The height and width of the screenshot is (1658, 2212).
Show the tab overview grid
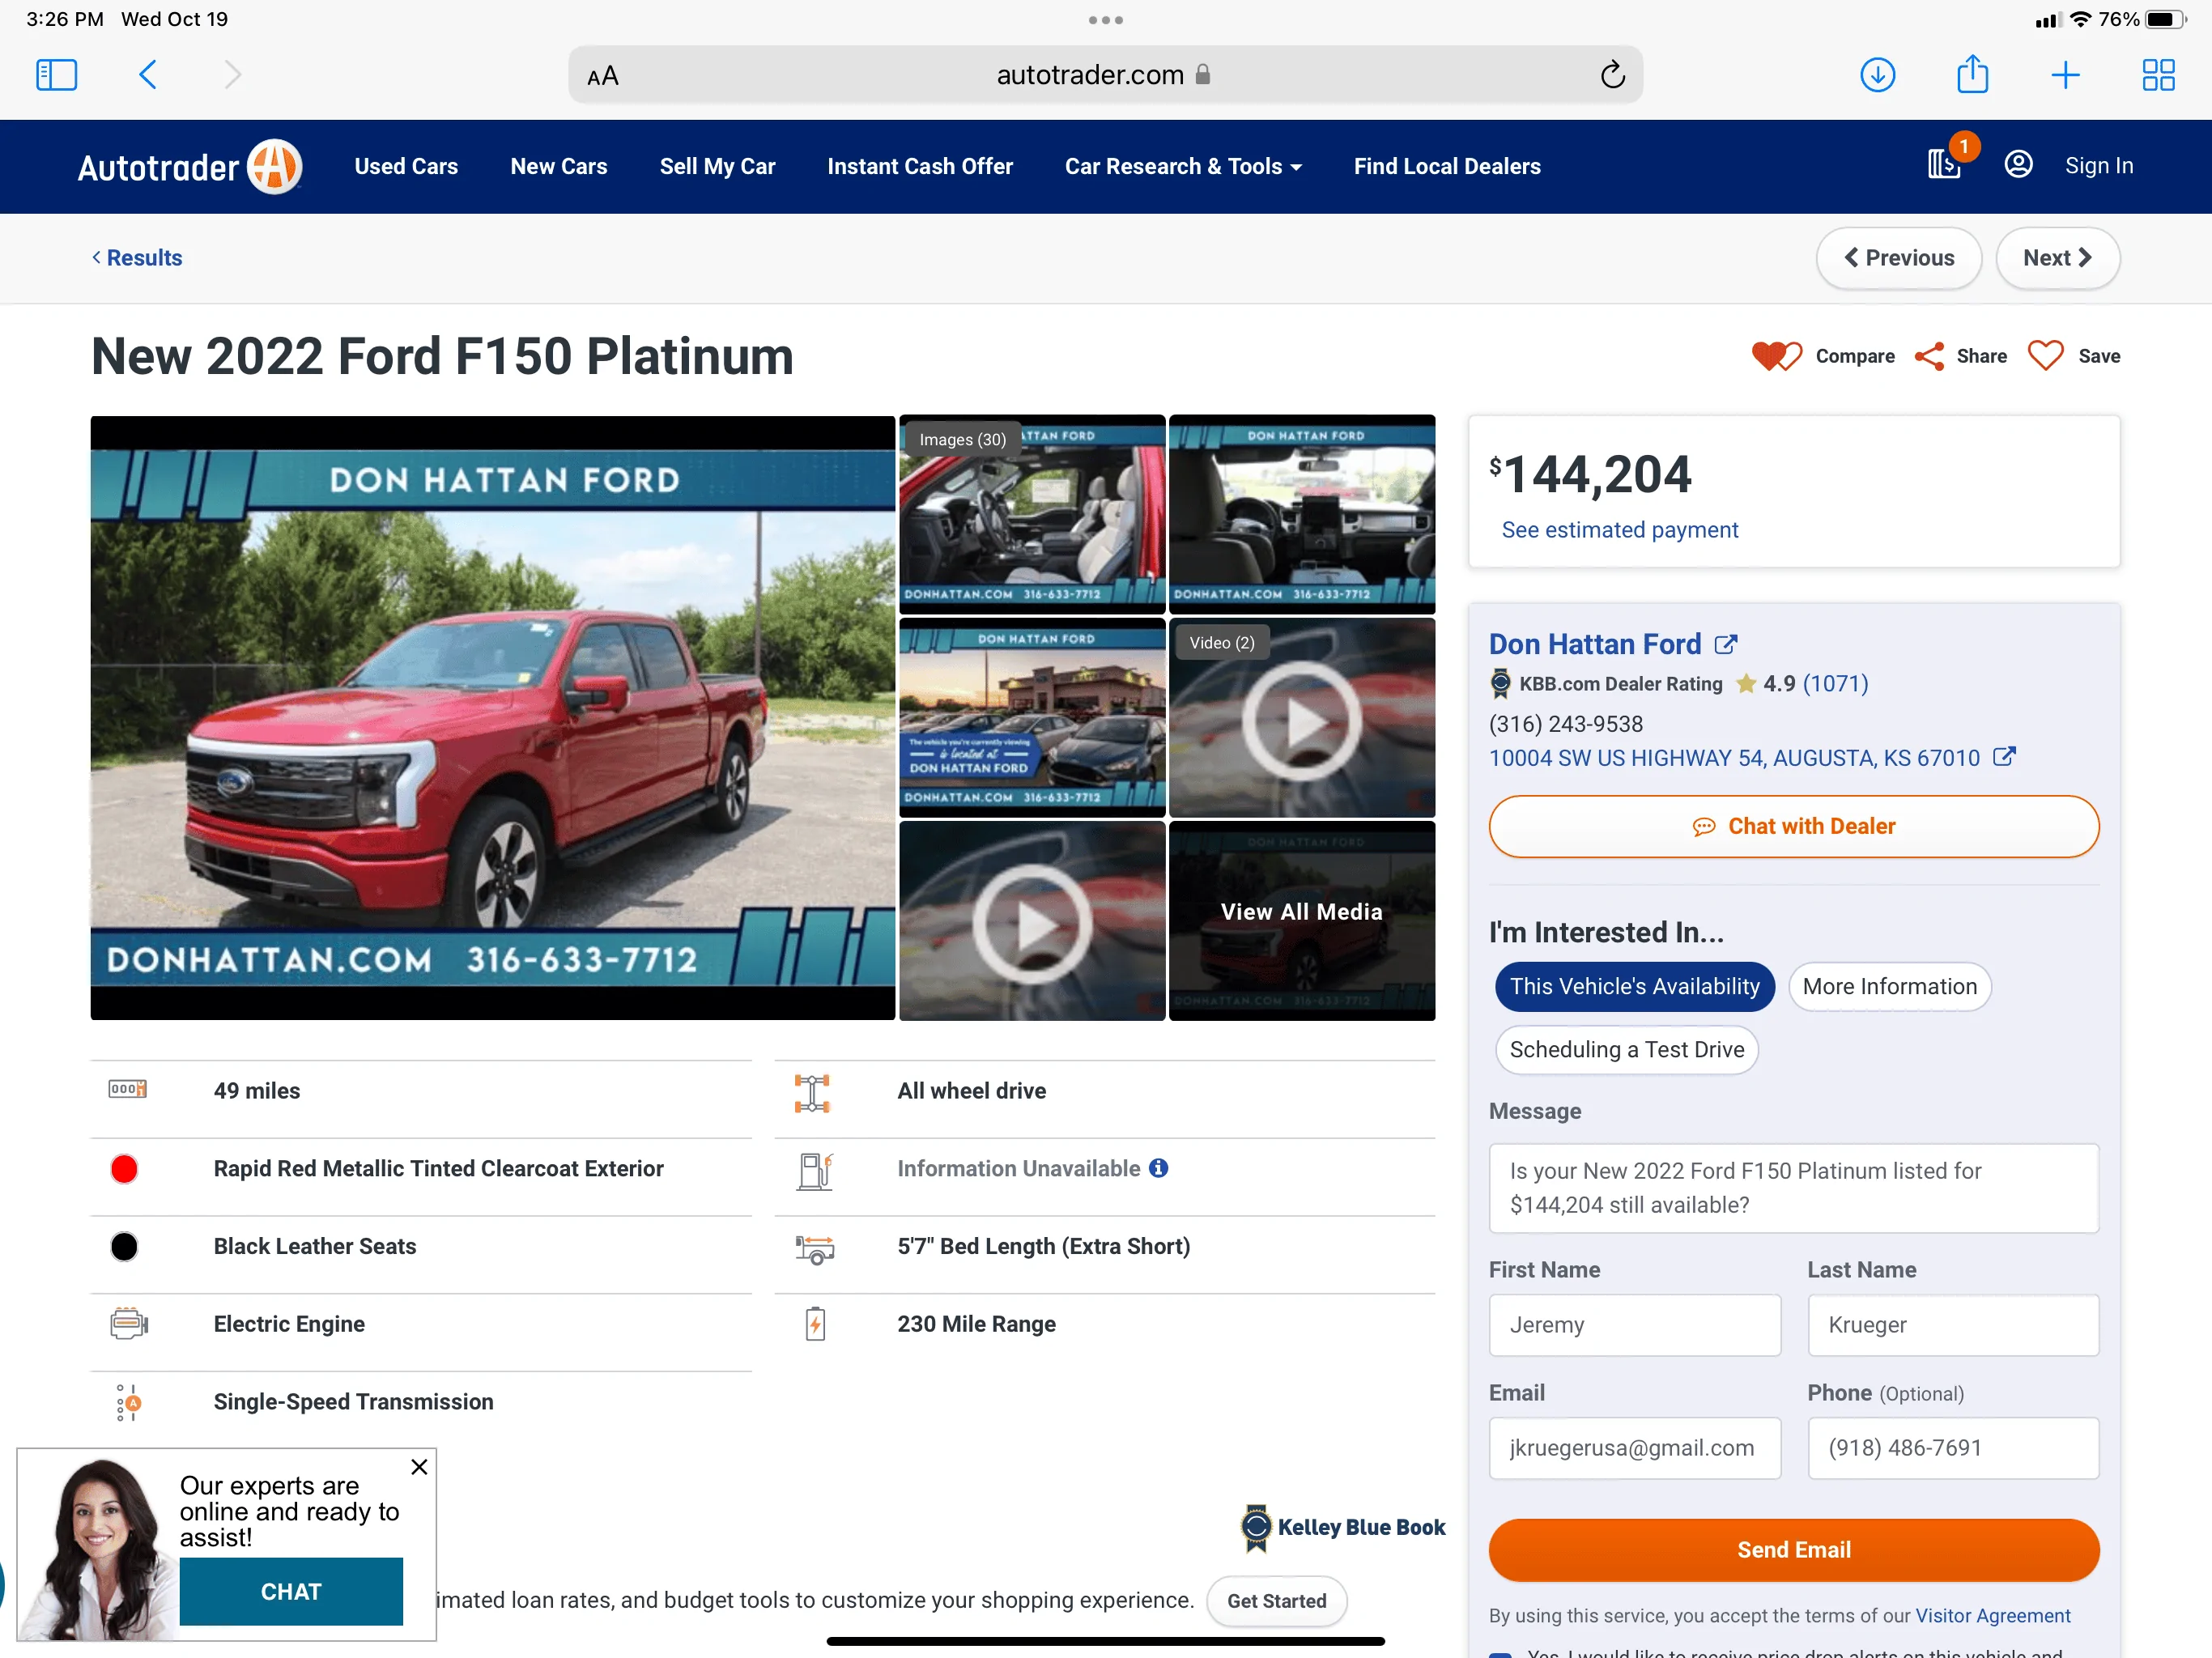[2158, 75]
